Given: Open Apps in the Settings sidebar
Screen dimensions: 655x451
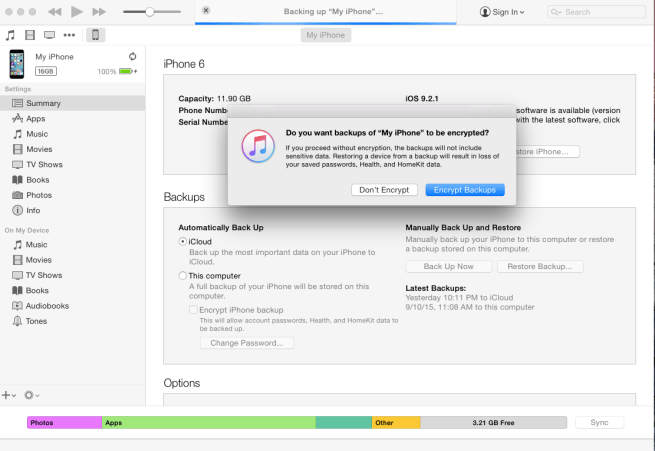Looking at the screenshot, I should click(35, 118).
